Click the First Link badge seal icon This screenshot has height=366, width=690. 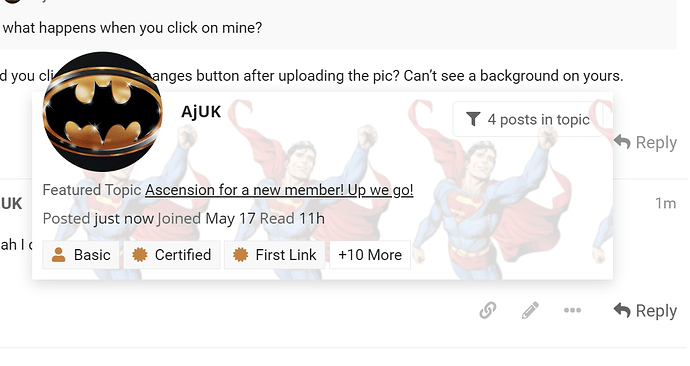pos(240,255)
